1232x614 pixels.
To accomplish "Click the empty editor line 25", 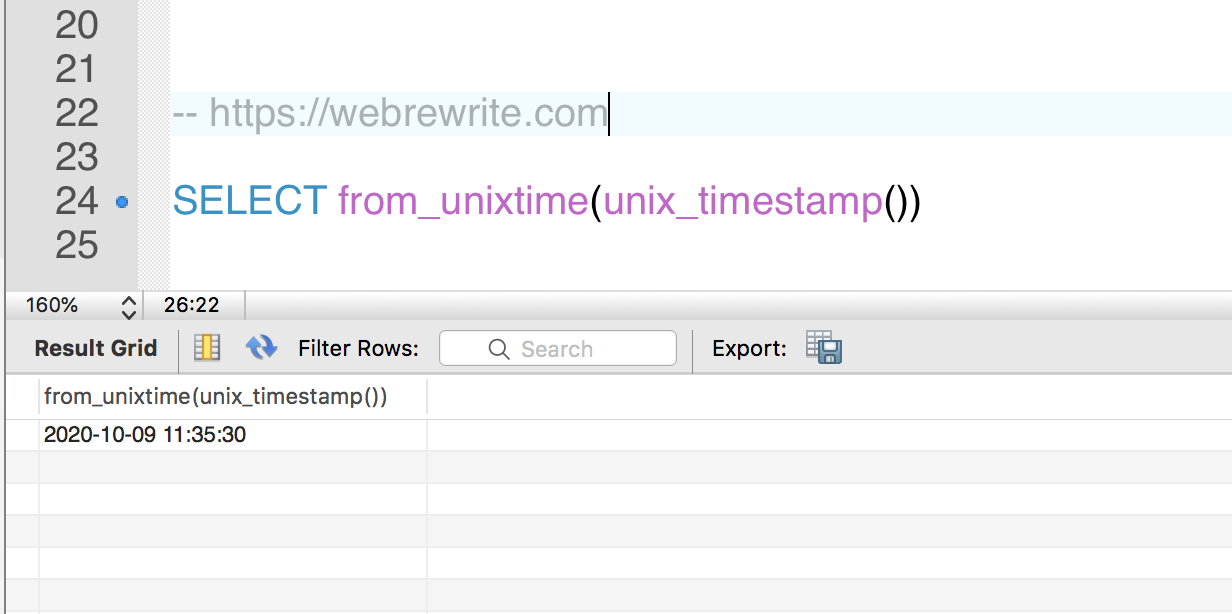I will (700, 246).
